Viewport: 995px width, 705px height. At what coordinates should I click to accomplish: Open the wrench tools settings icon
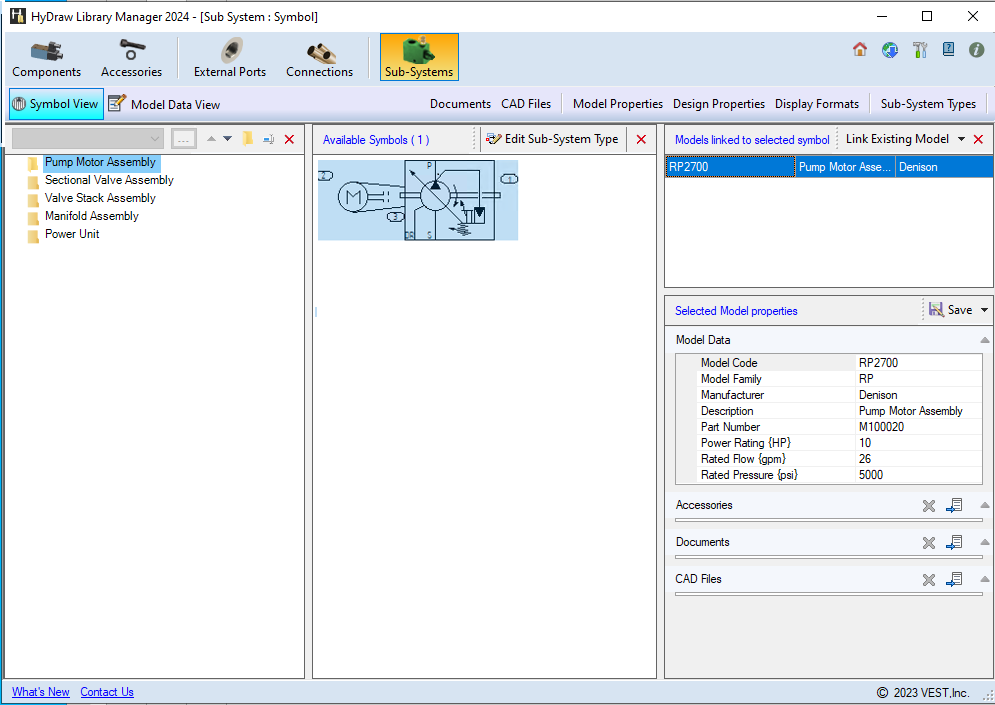tap(920, 50)
